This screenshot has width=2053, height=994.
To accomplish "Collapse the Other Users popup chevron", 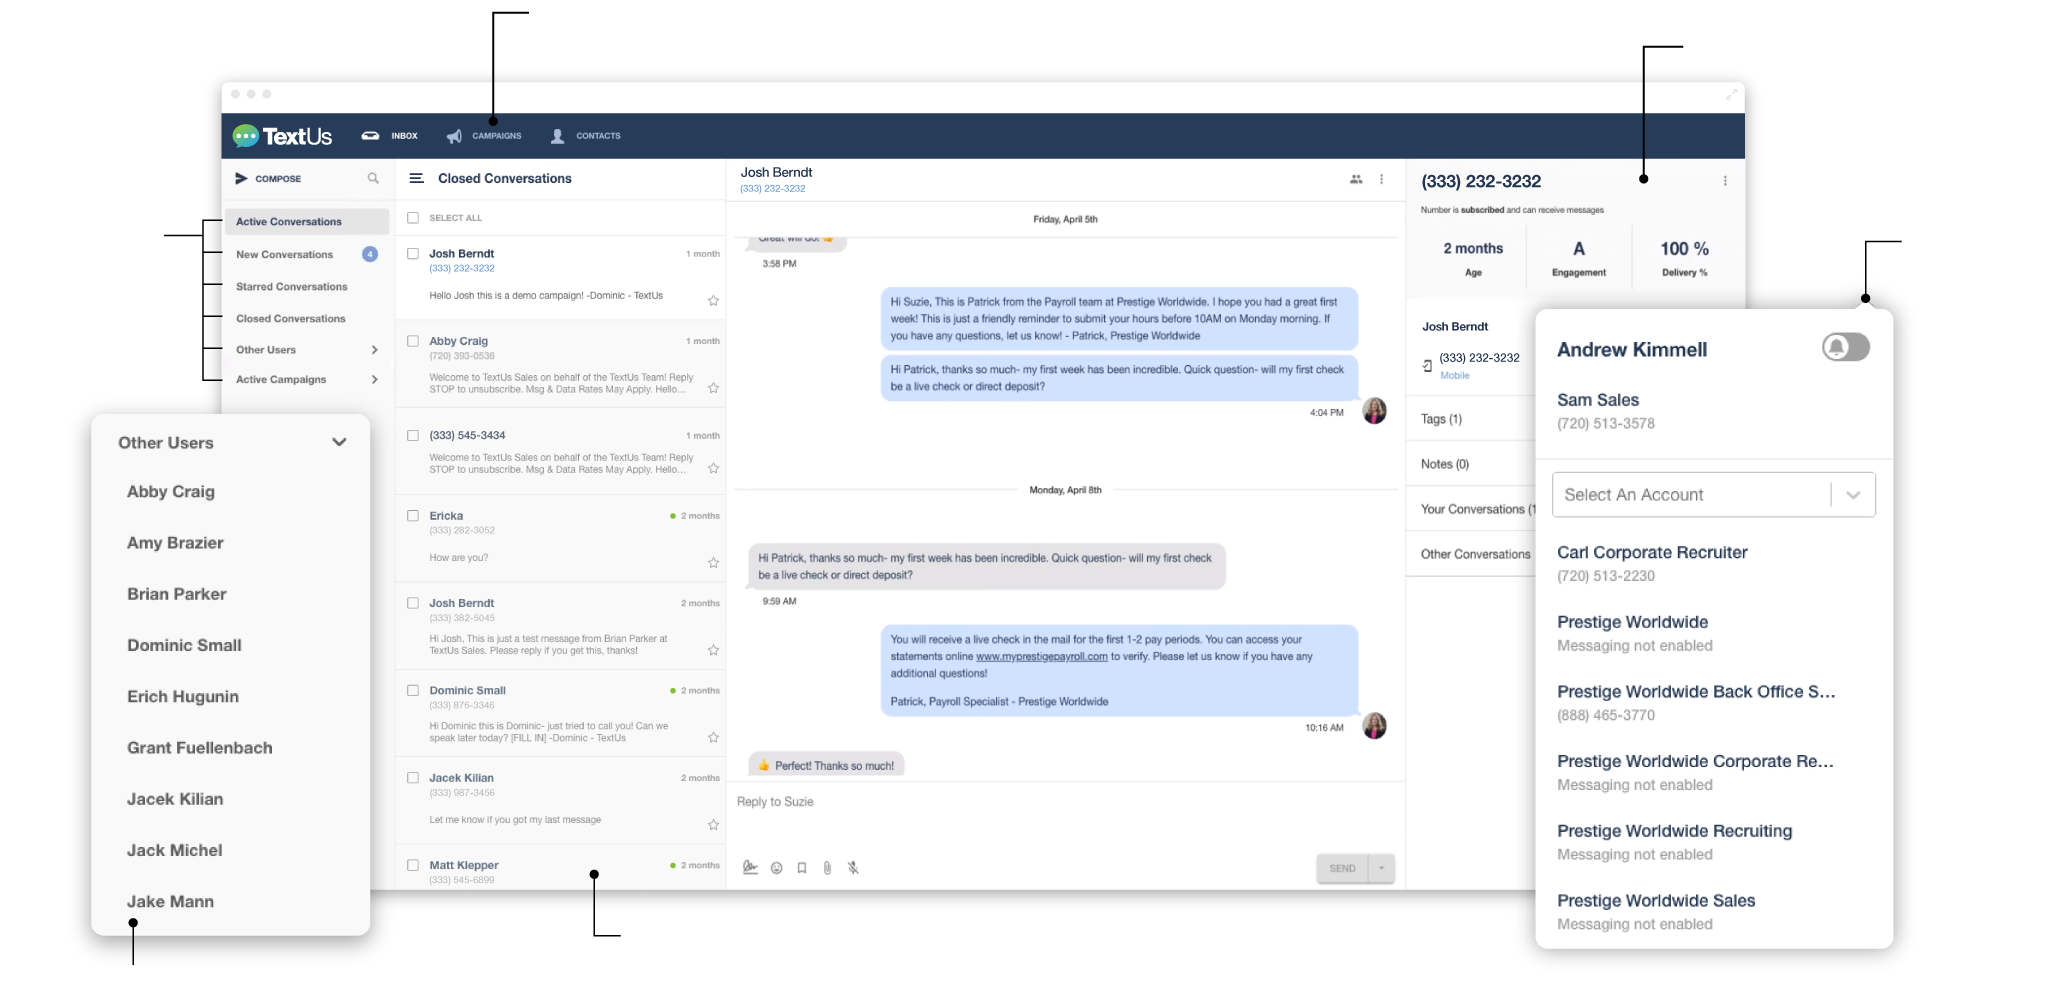I will (x=339, y=442).
